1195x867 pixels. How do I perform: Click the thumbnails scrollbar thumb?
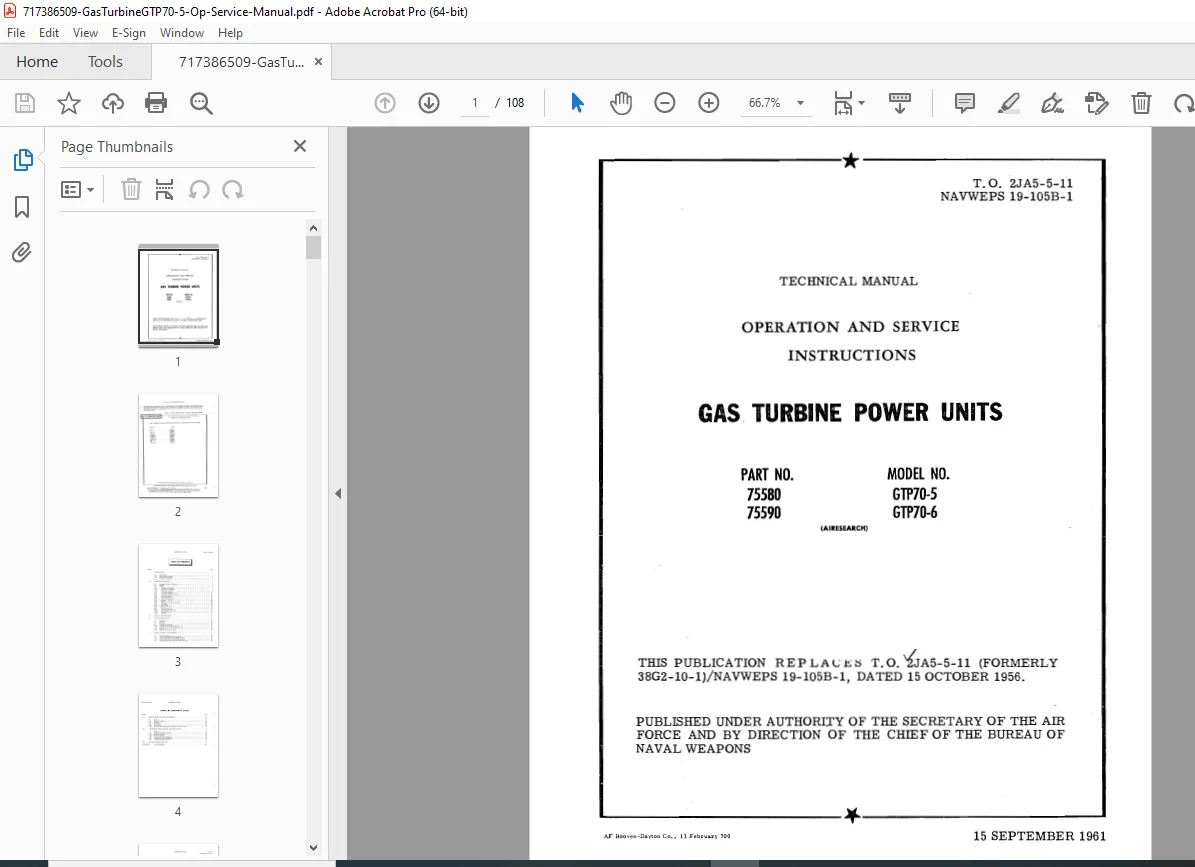tap(313, 248)
